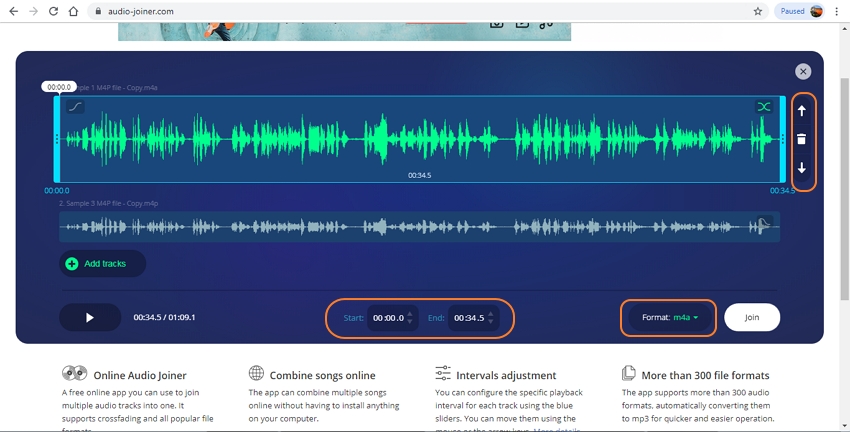Click inside track 1 green waveform
Viewport: 850px width, 432px height.
pyautogui.click(x=419, y=139)
